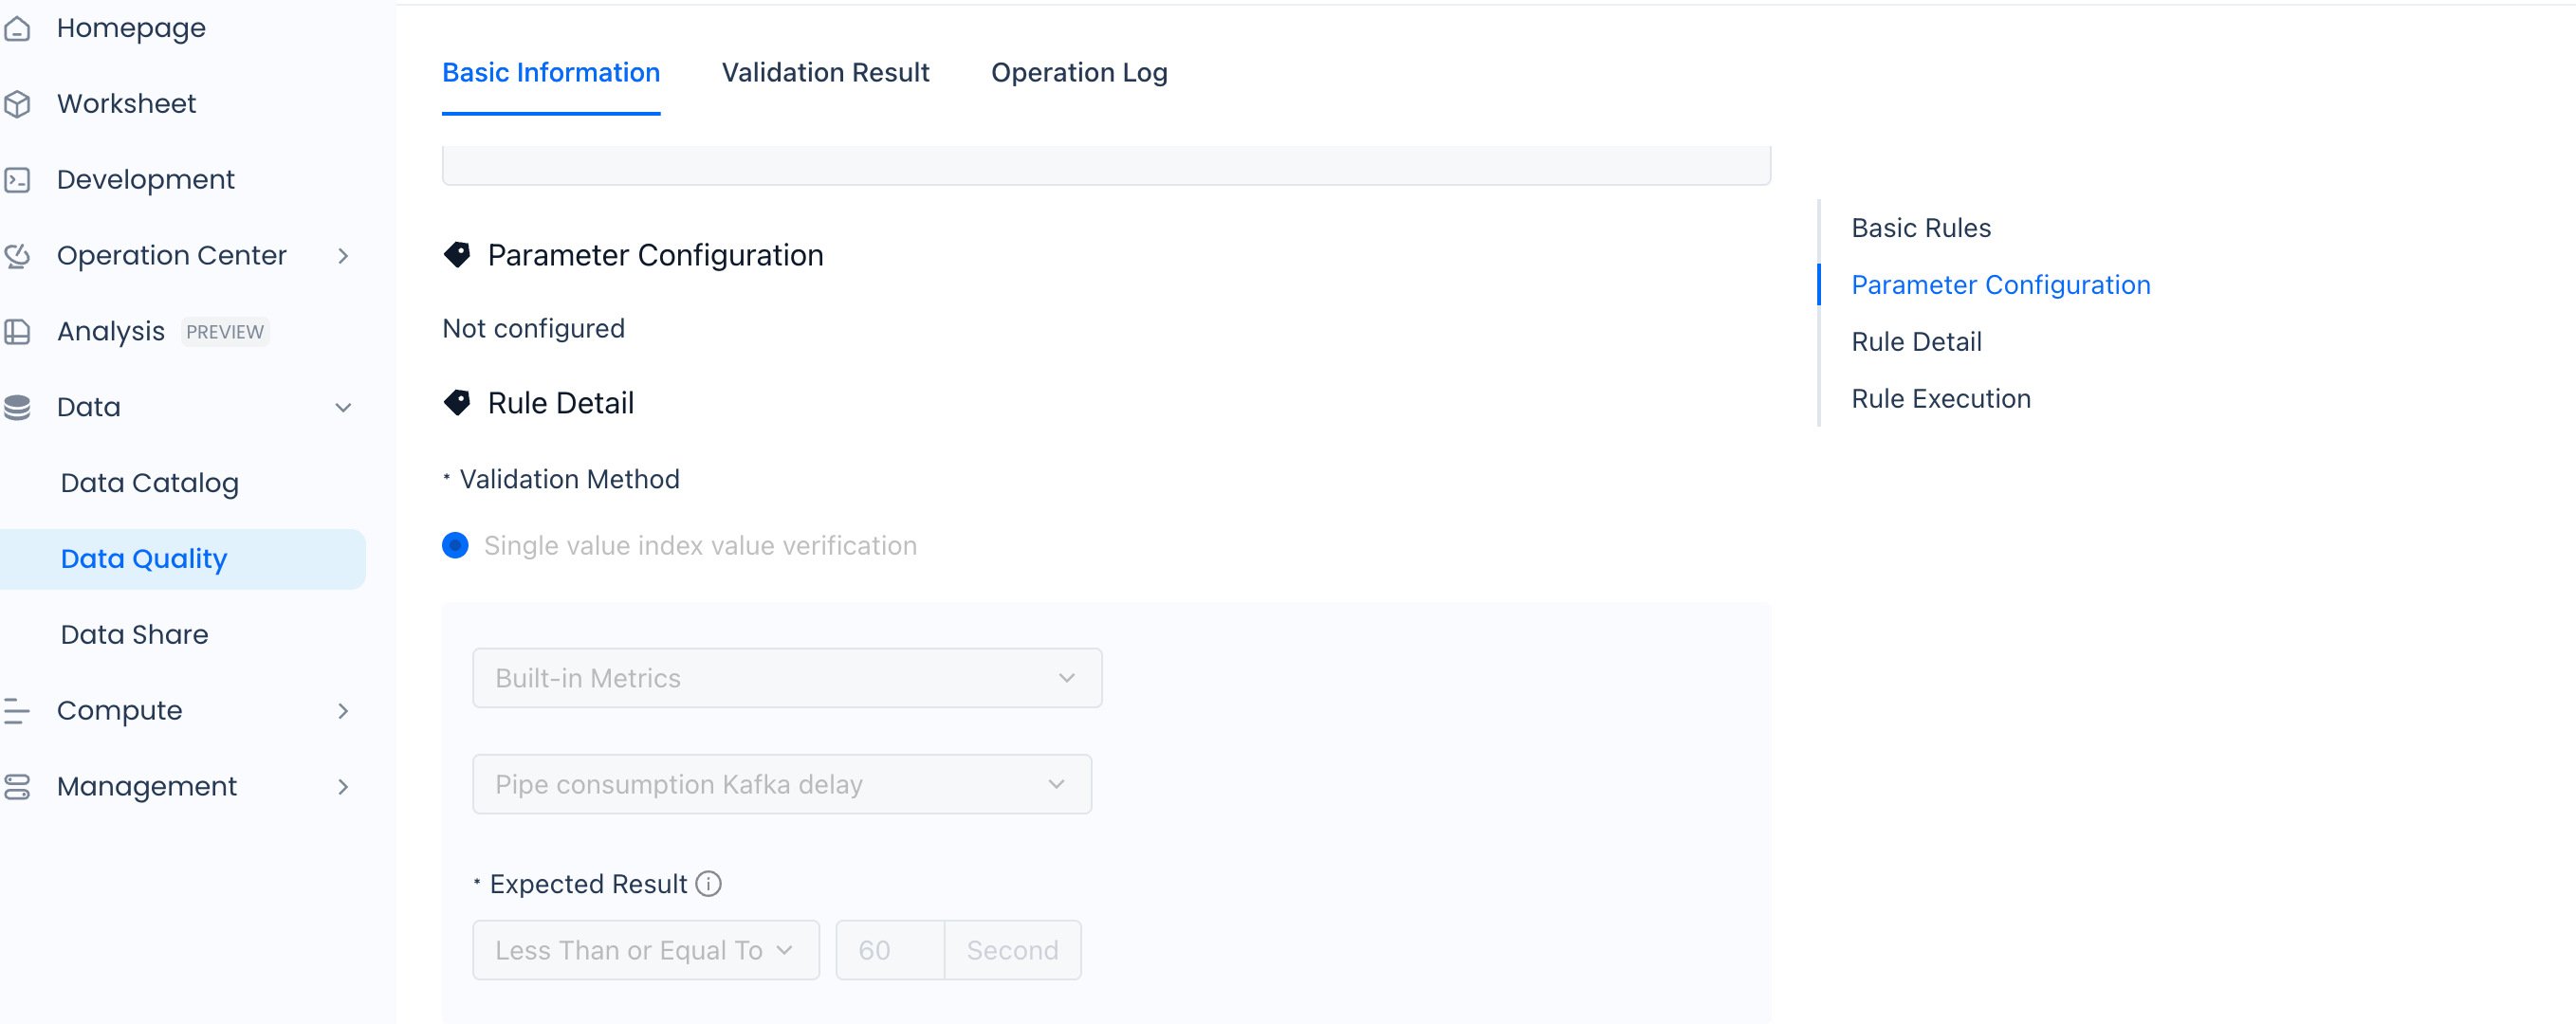
Task: Open the Built-in Metrics dropdown
Action: pyautogui.click(x=786, y=678)
